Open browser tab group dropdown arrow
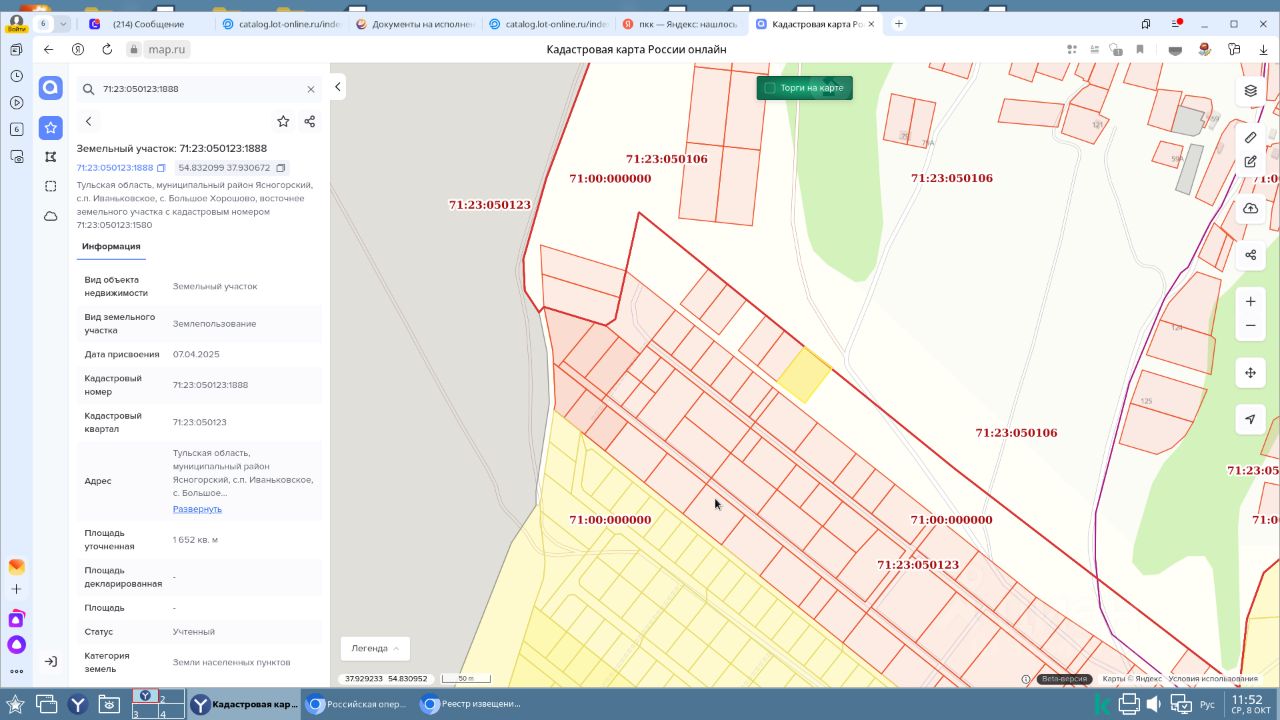 (64, 23)
